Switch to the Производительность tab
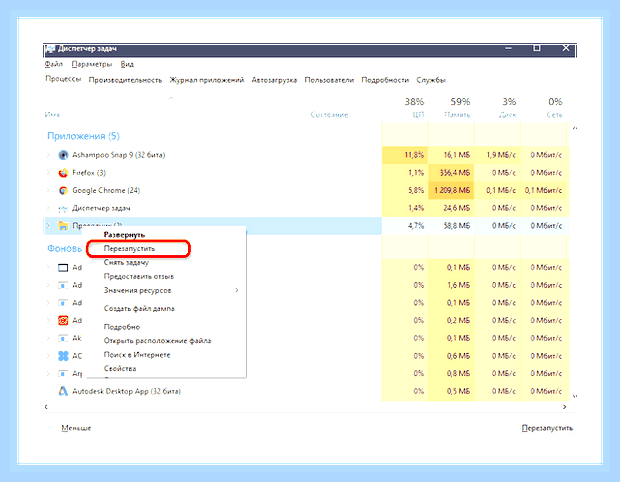Image resolution: width=620 pixels, height=482 pixels. 125,80
